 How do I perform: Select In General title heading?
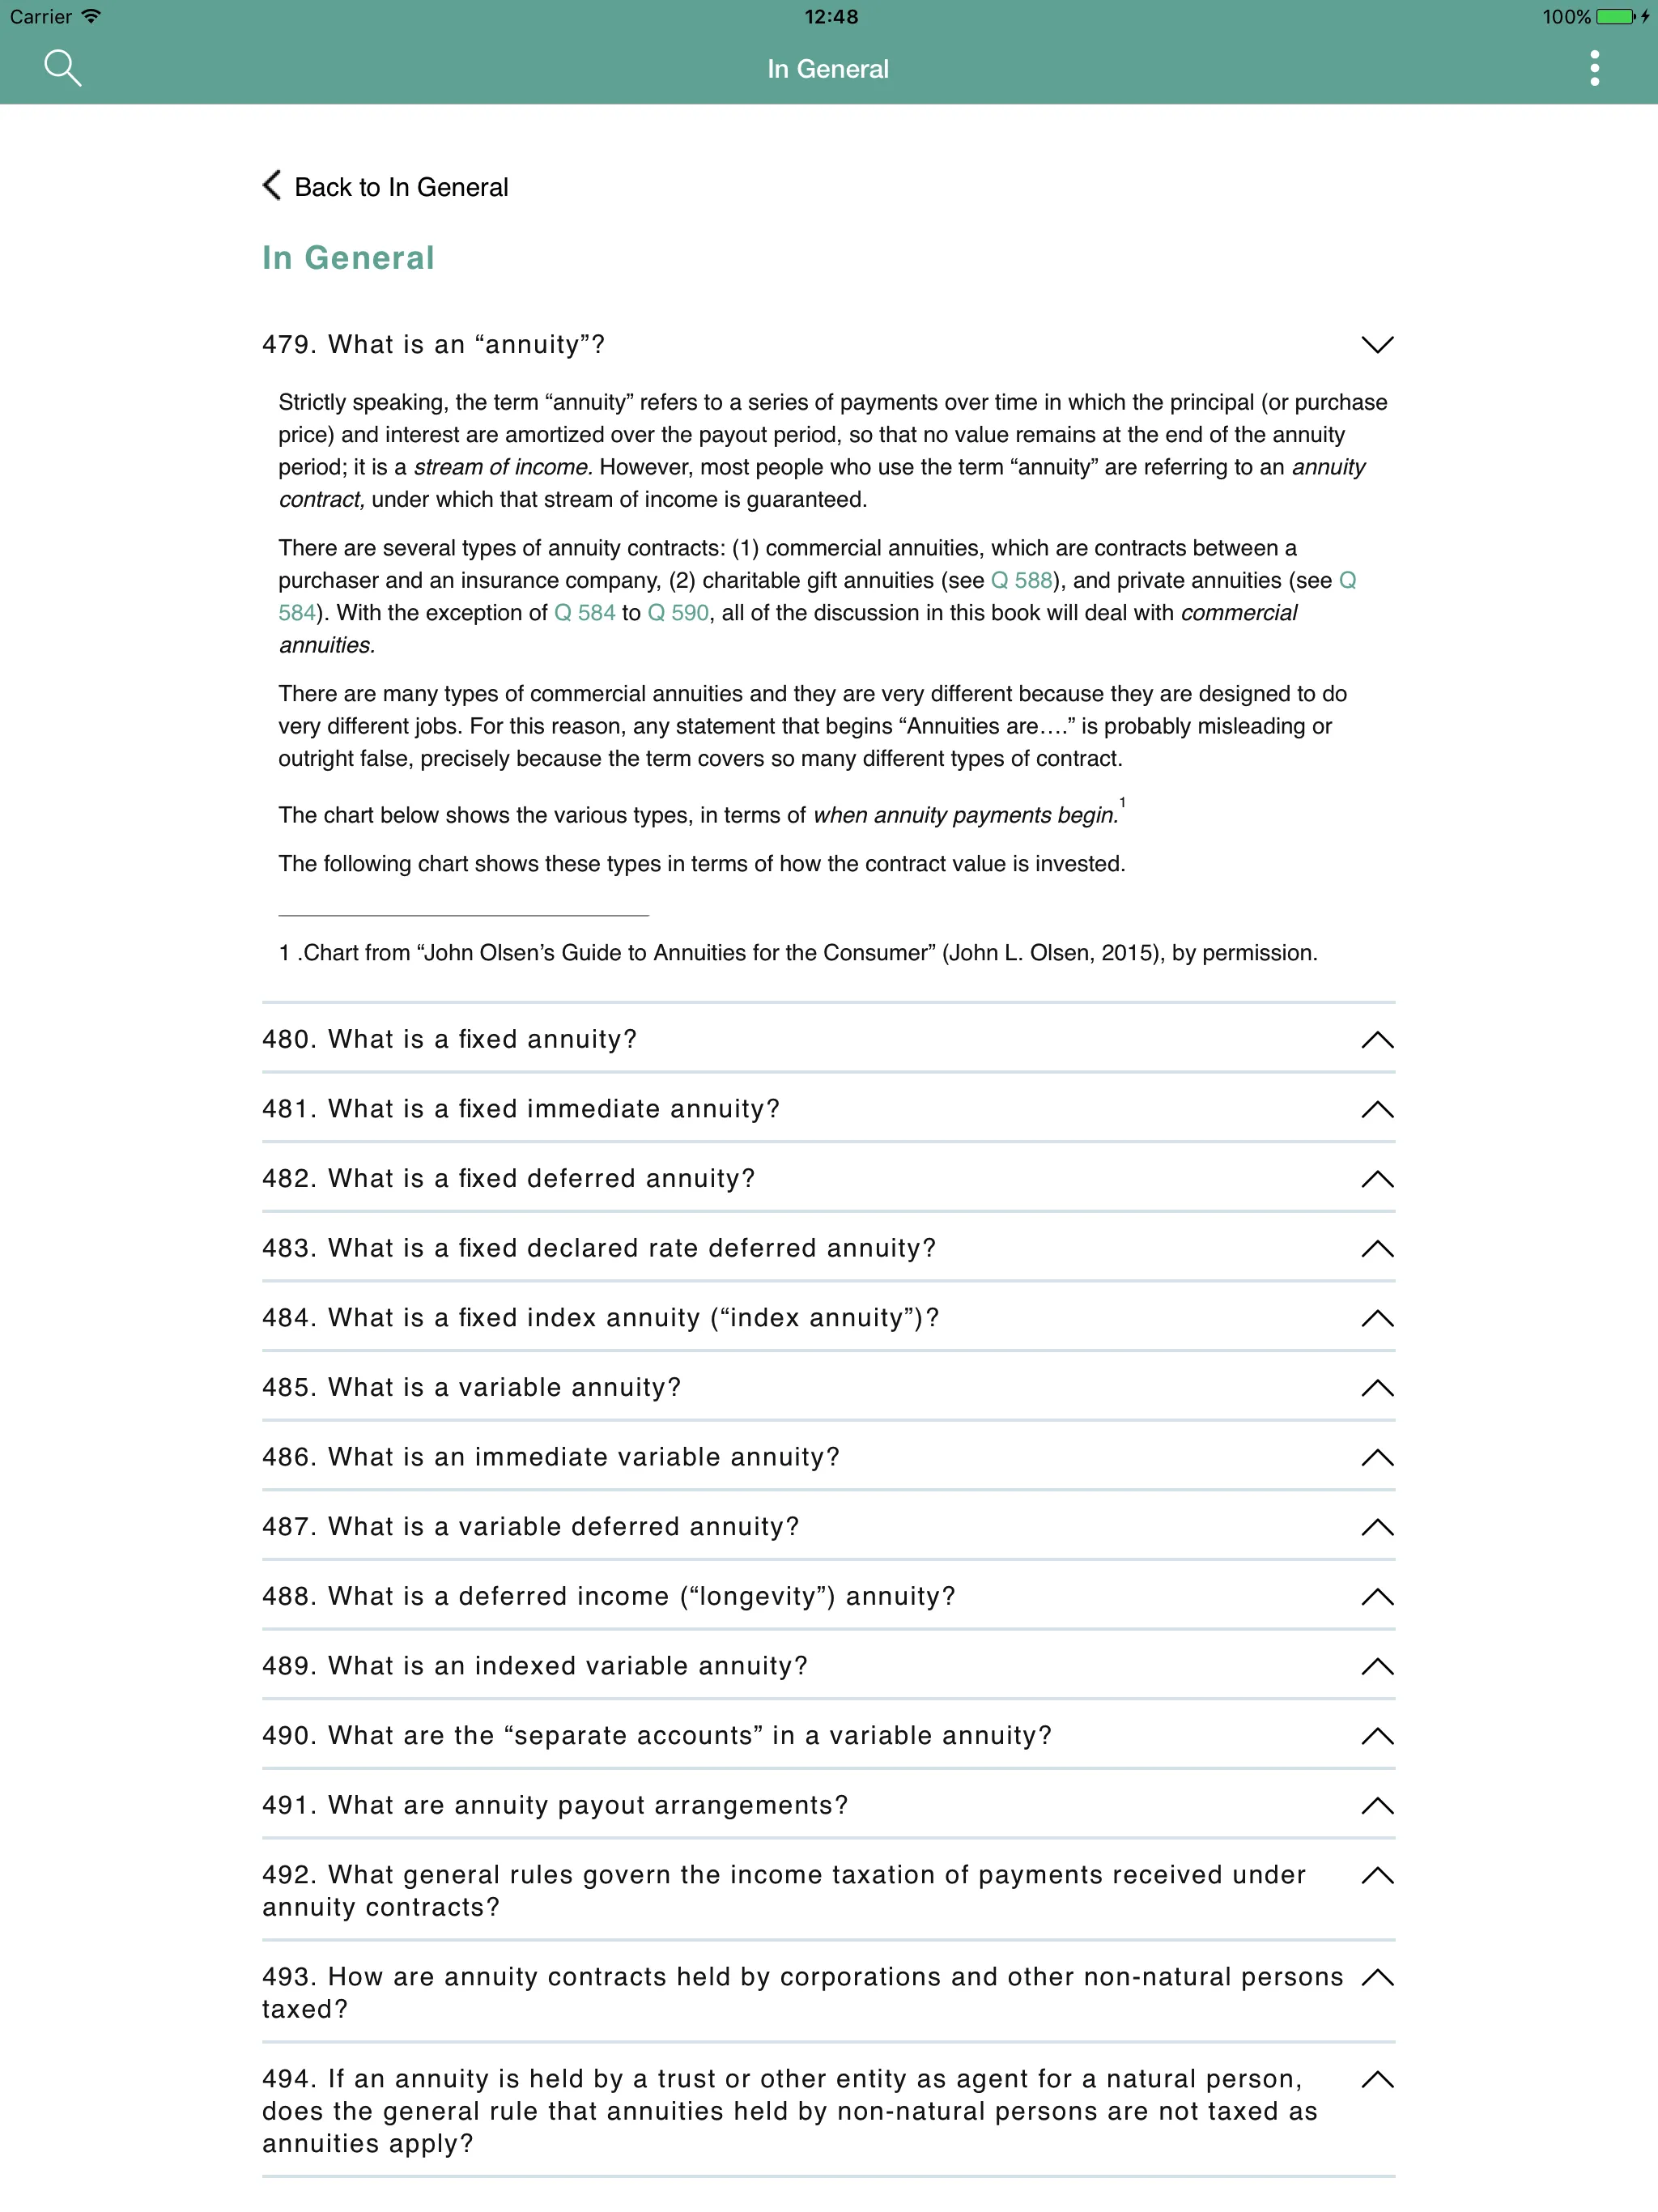pos(346,256)
